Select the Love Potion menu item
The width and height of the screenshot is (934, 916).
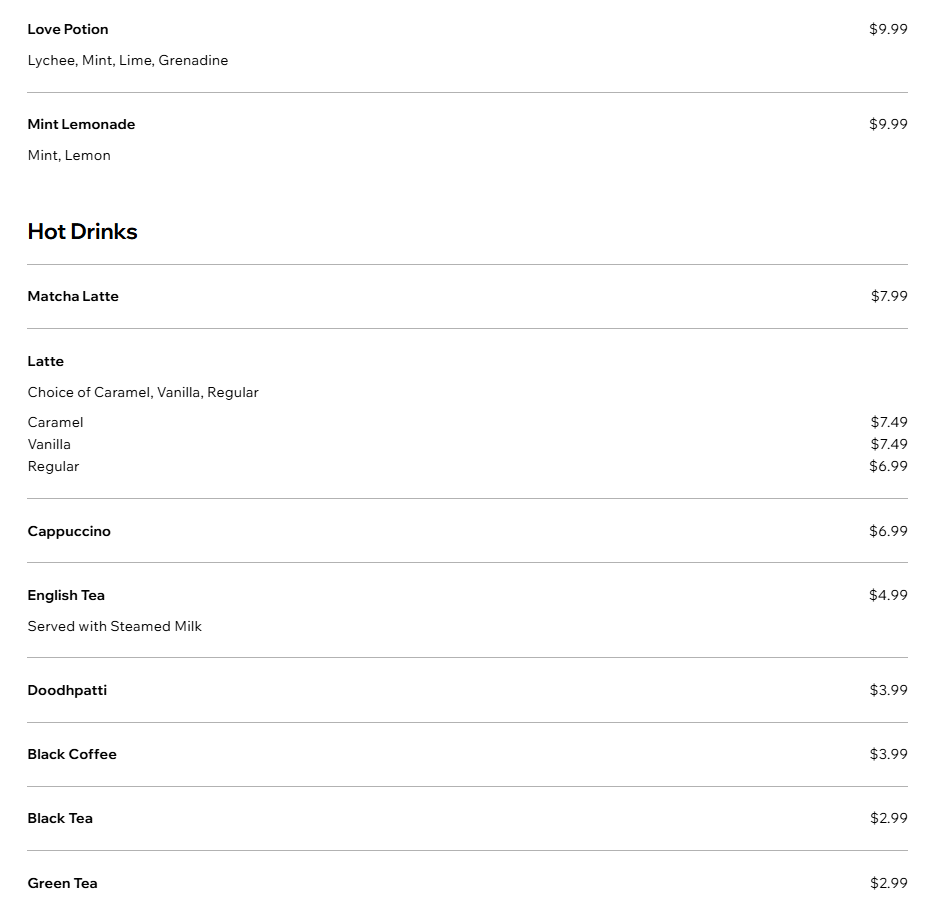(467, 45)
